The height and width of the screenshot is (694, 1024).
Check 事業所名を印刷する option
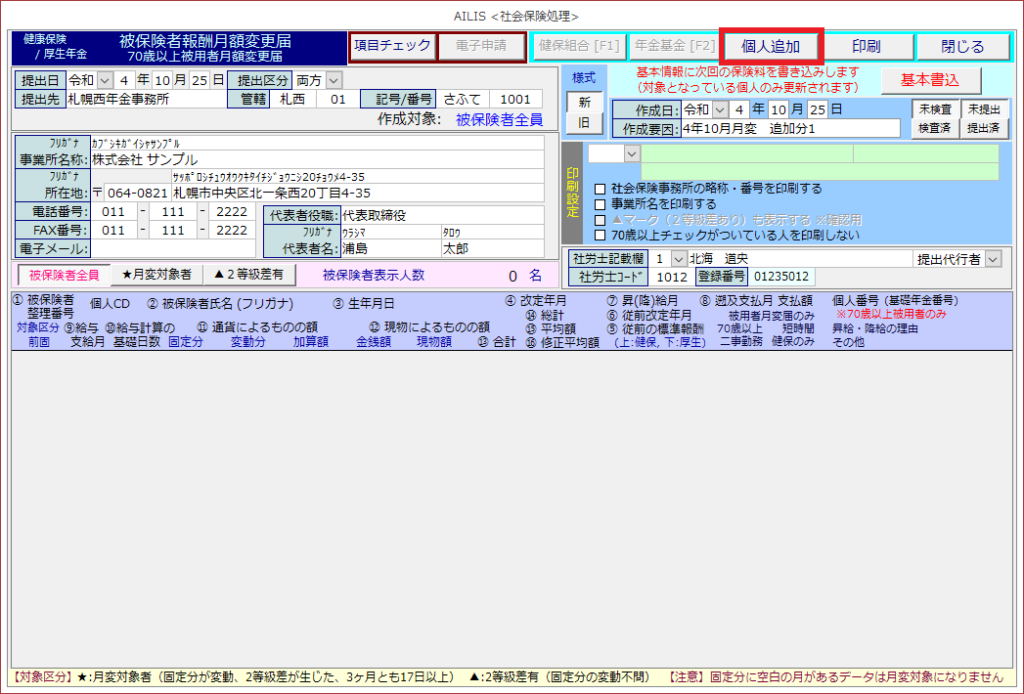coord(600,204)
